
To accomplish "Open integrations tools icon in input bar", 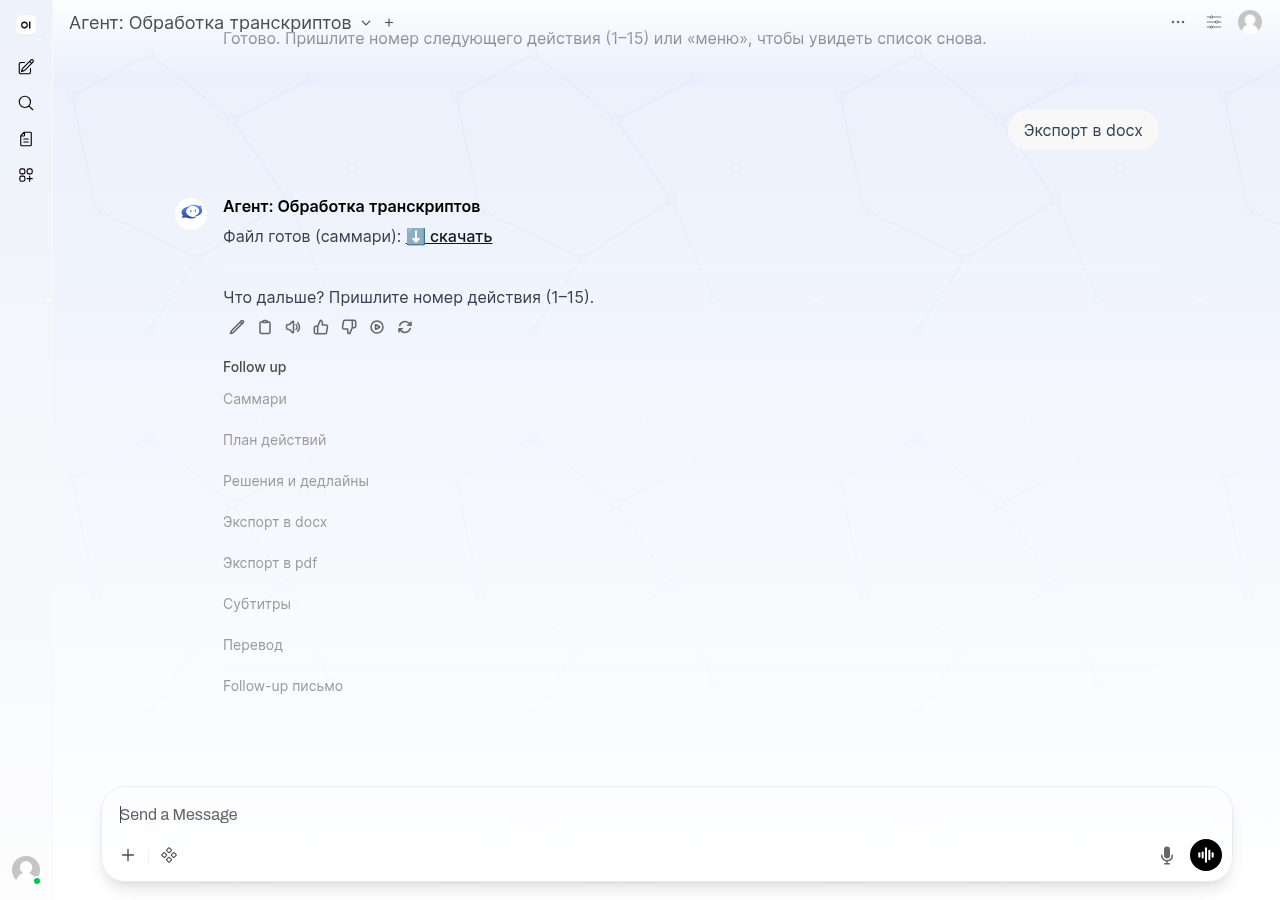I will point(169,855).
